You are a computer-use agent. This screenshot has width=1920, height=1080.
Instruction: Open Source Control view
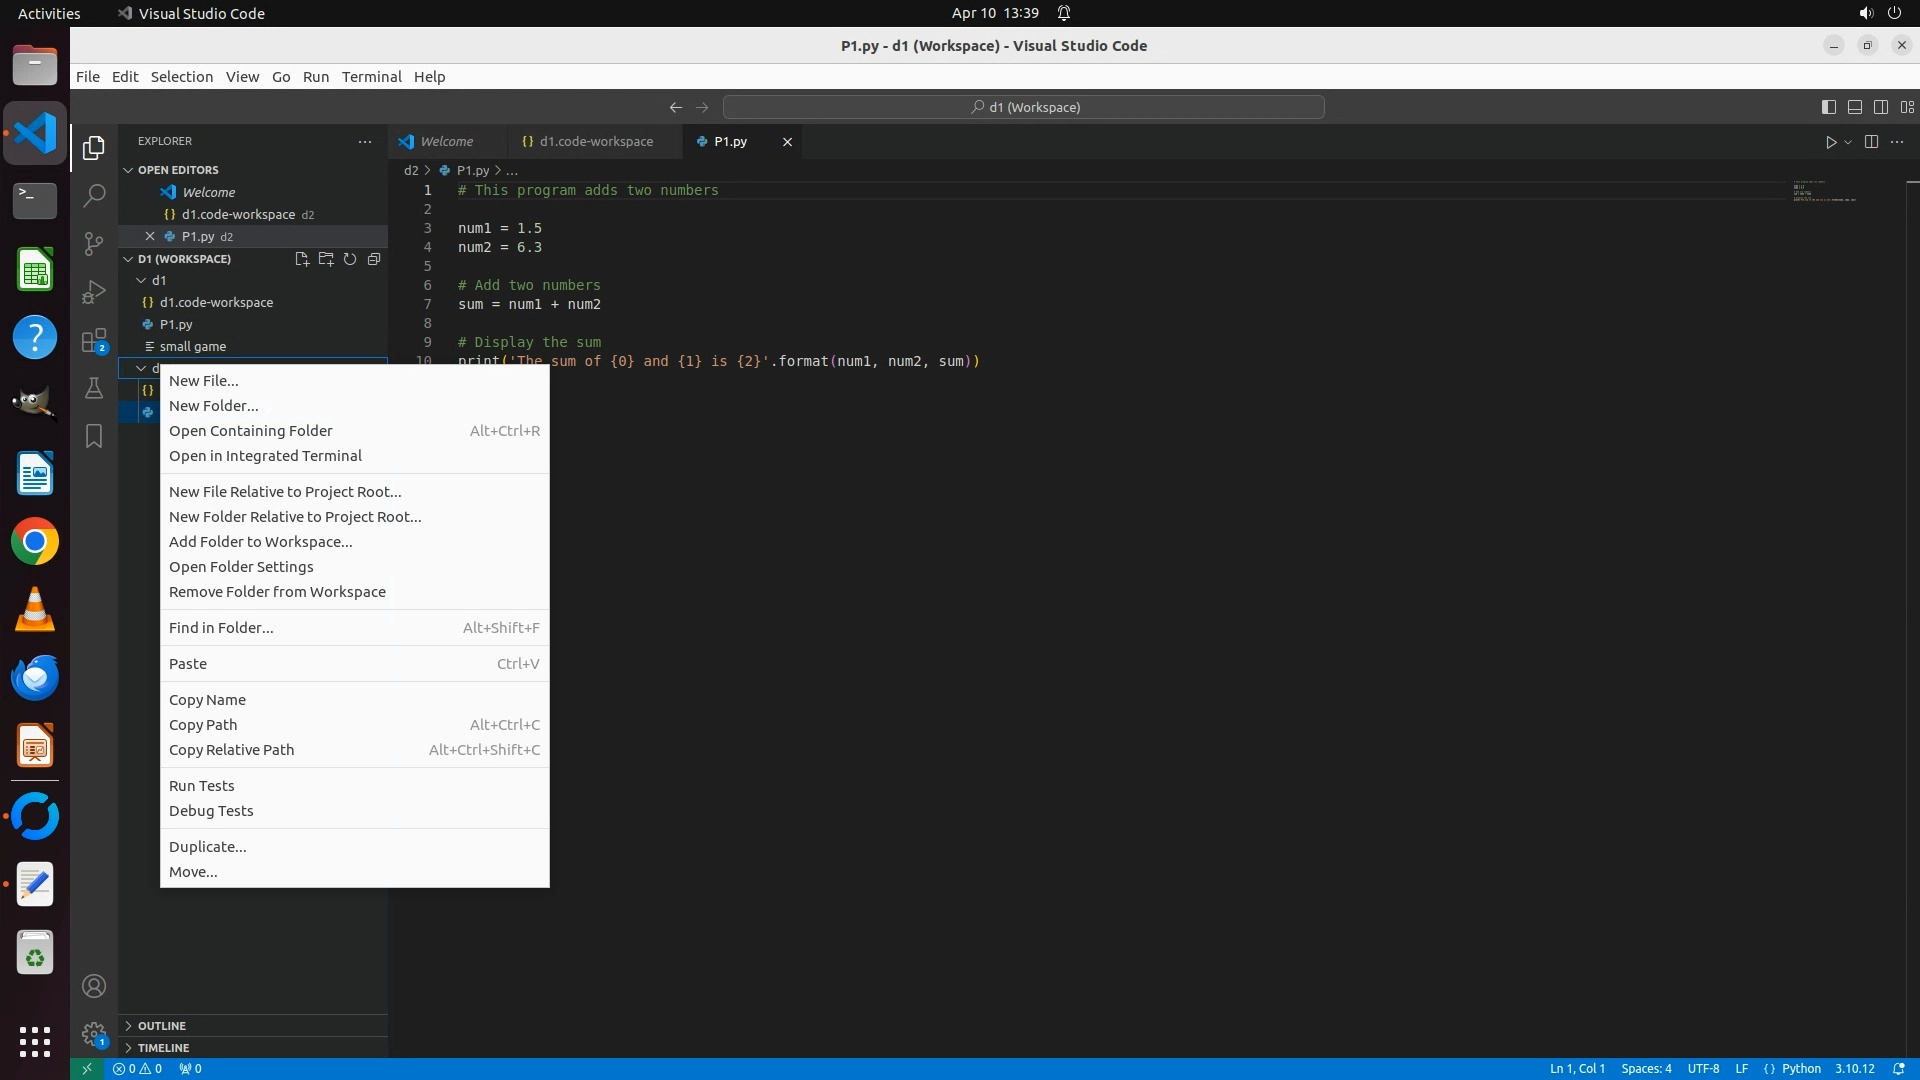coord(94,243)
